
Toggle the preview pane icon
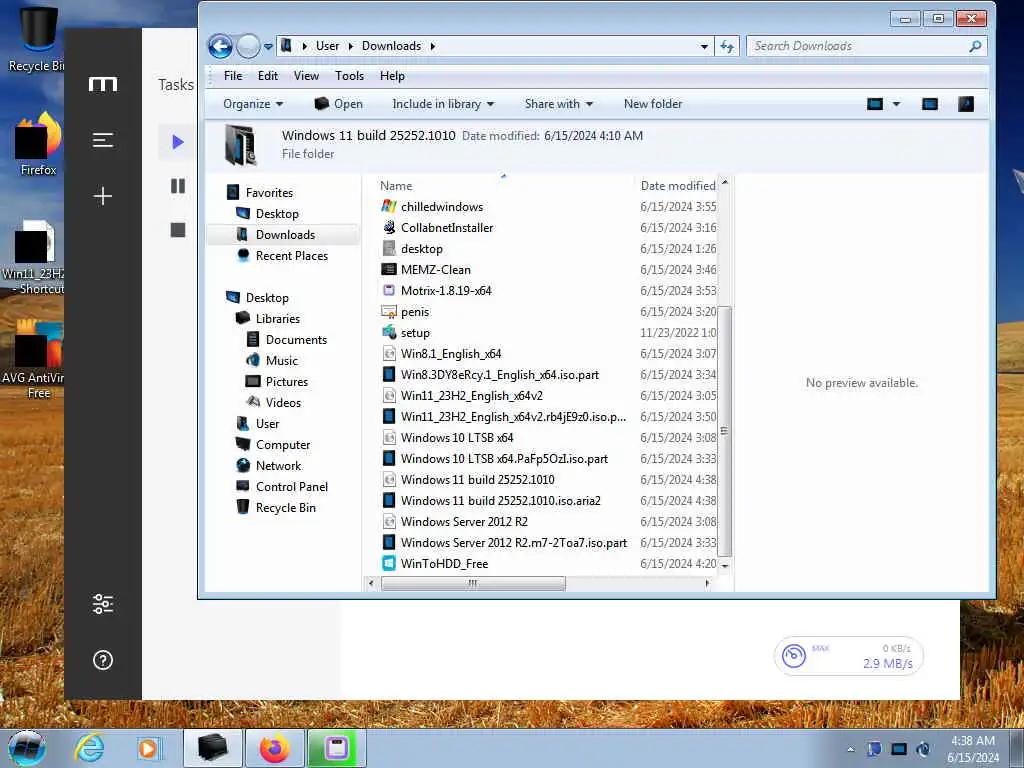[x=929, y=104]
